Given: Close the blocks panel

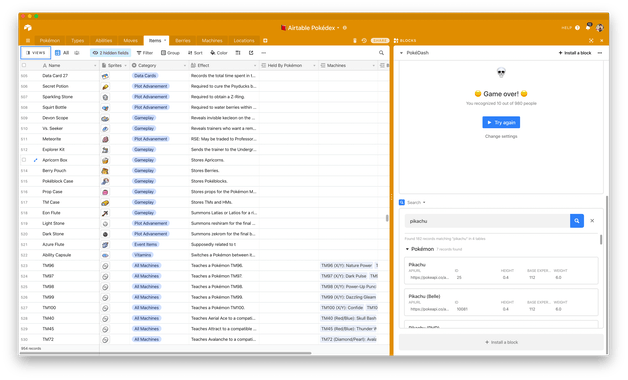Looking at the screenshot, I should coord(601,40).
